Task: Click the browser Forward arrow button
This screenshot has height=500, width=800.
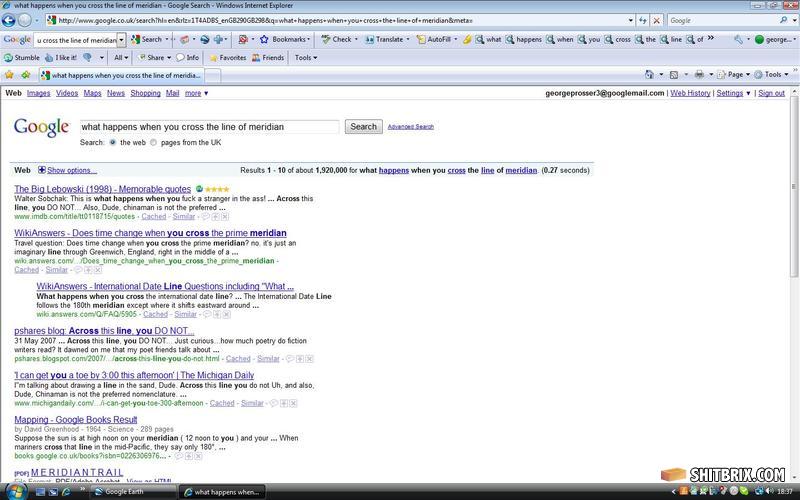Action: tap(24, 20)
